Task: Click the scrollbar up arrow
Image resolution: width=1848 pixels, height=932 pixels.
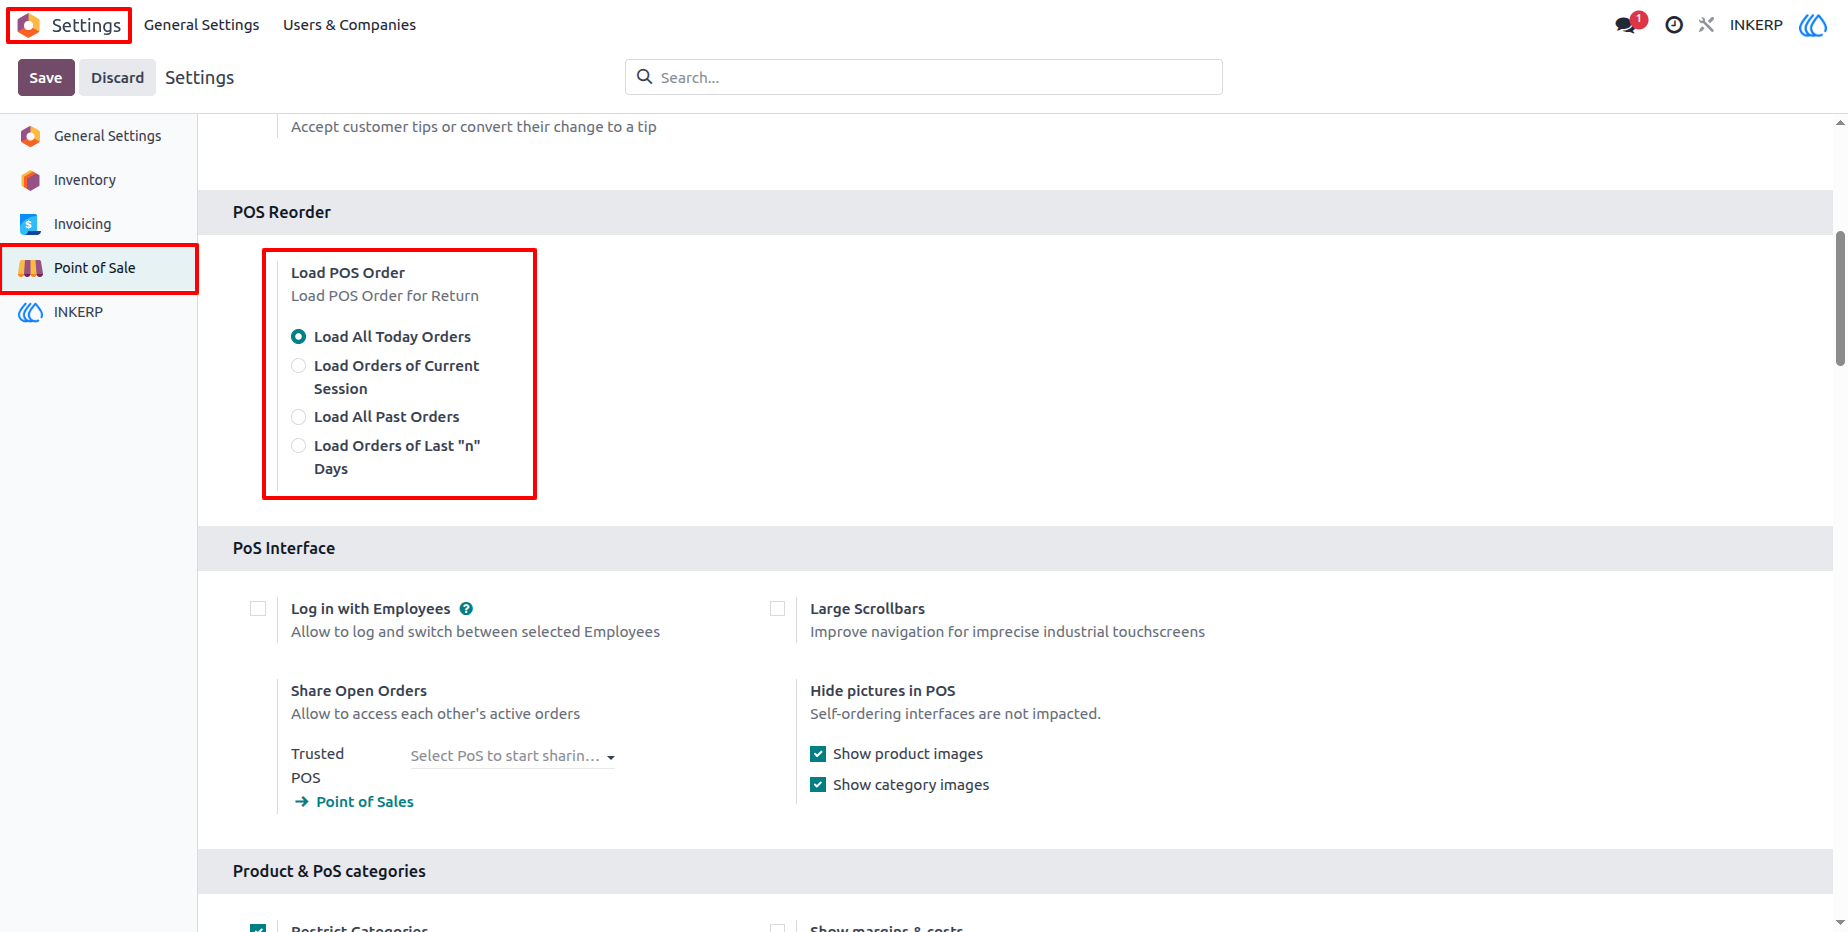Action: pyautogui.click(x=1840, y=123)
